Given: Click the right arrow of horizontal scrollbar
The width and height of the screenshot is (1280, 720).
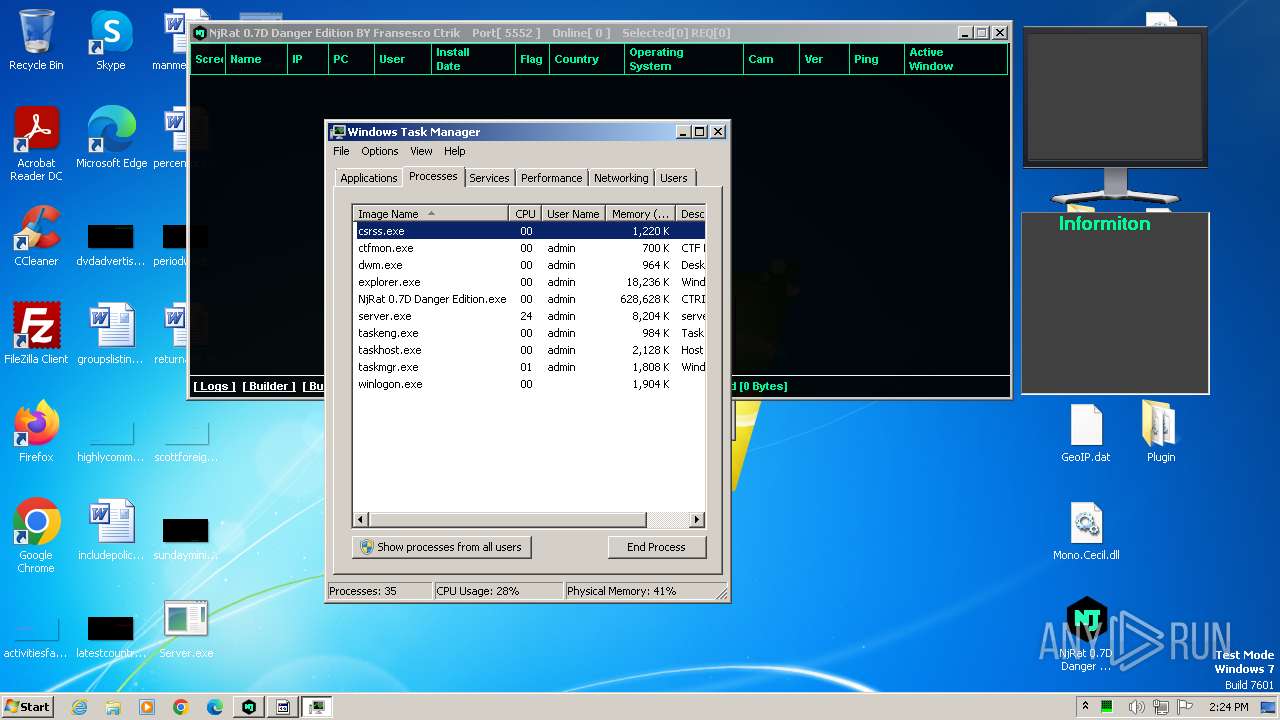Looking at the screenshot, I should coord(697,520).
